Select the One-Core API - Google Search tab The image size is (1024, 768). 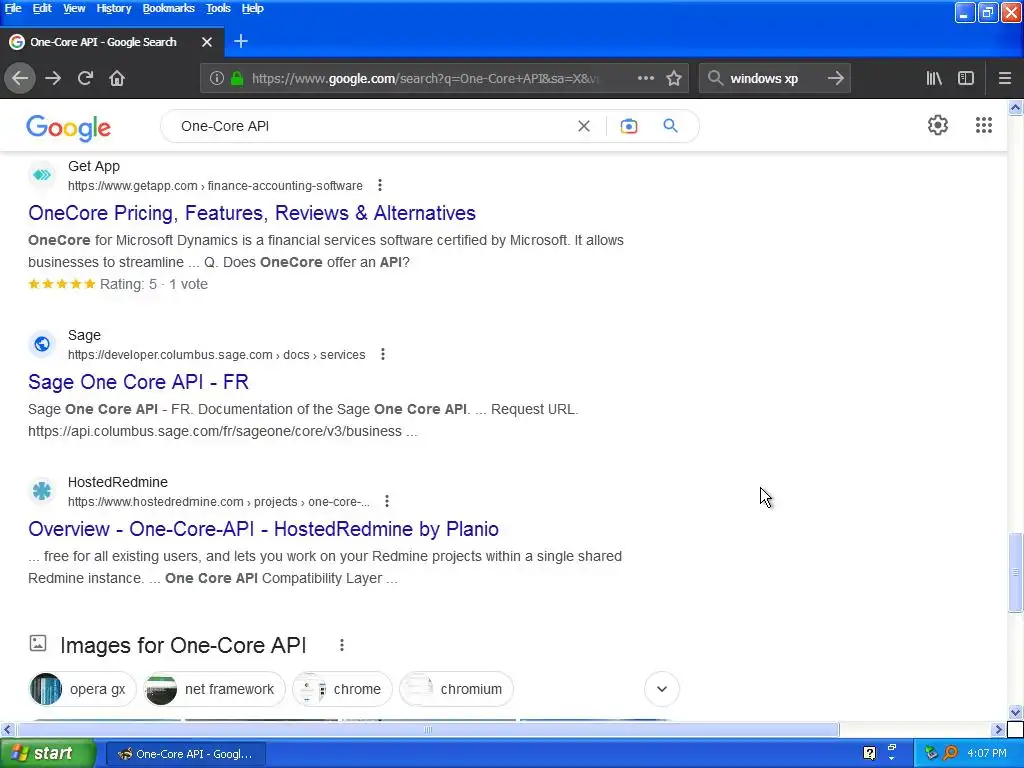pyautogui.click(x=111, y=42)
